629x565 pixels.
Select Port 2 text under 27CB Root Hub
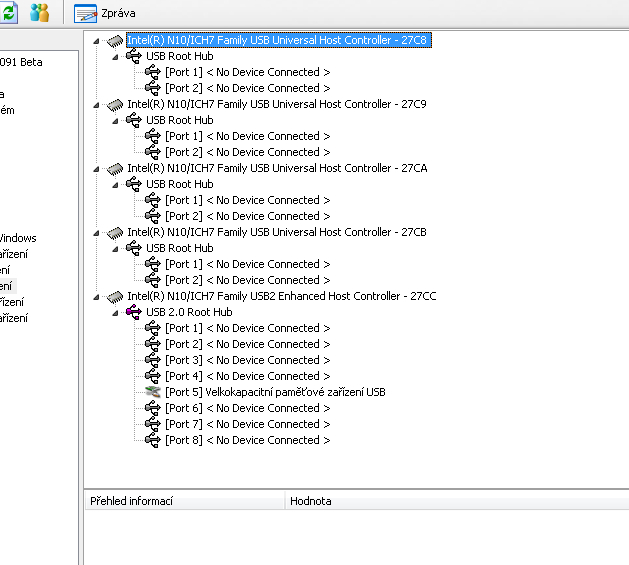(248, 280)
